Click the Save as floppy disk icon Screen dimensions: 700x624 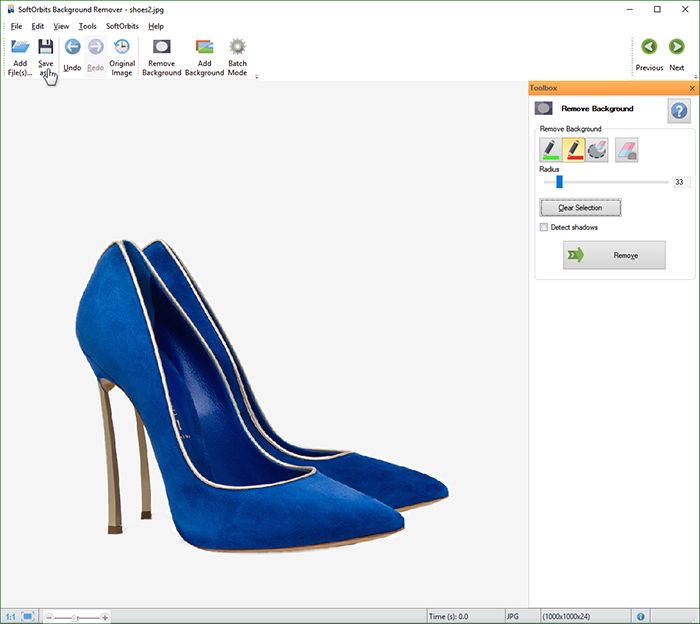pyautogui.click(x=46, y=46)
